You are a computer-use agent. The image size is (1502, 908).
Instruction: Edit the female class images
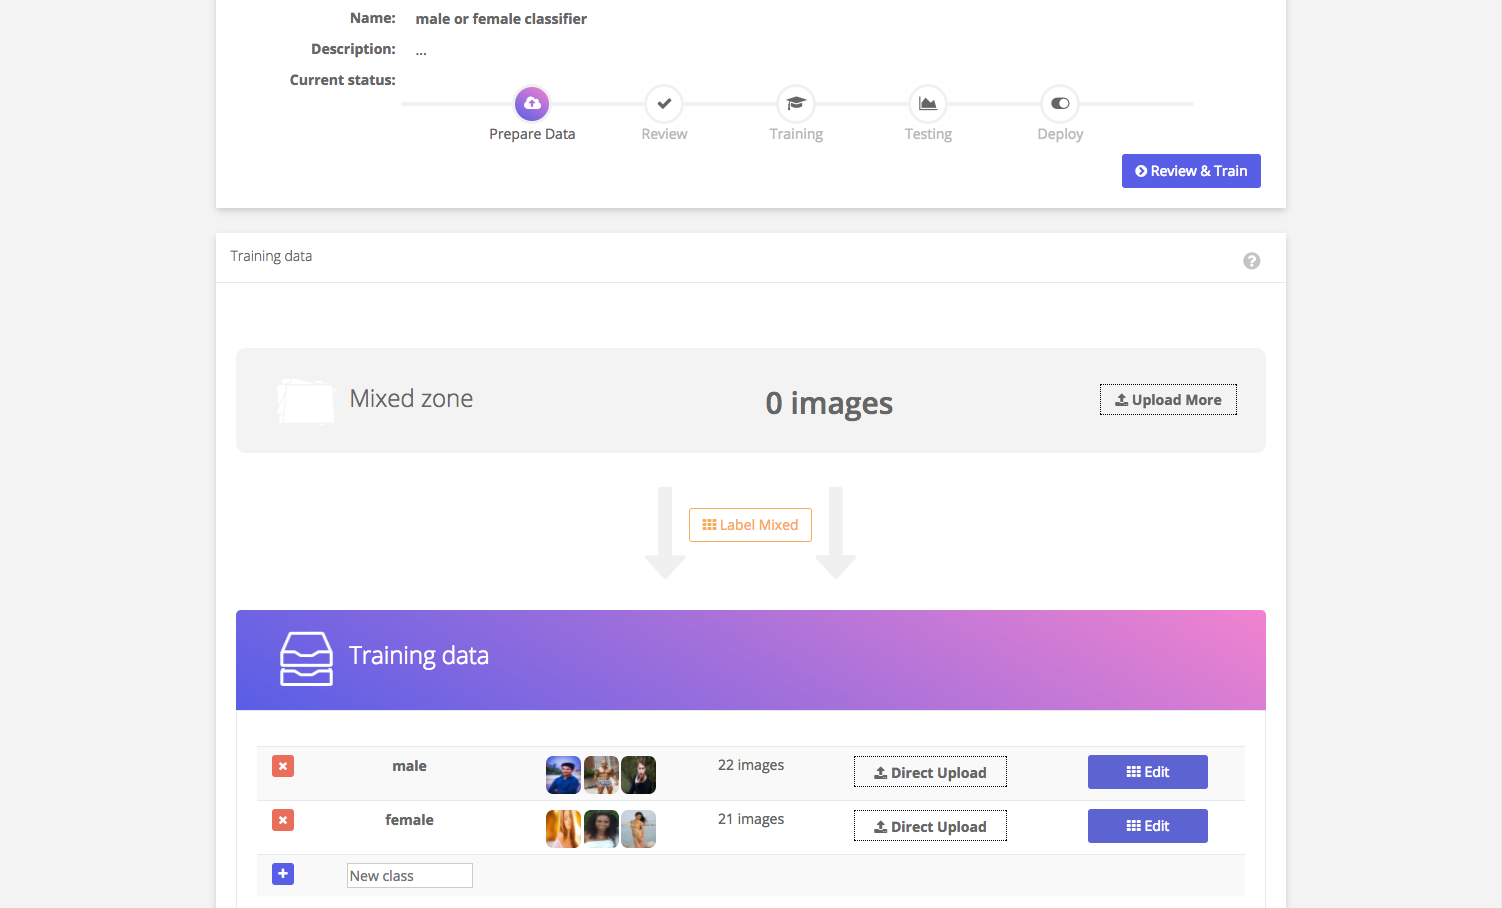click(x=1148, y=826)
